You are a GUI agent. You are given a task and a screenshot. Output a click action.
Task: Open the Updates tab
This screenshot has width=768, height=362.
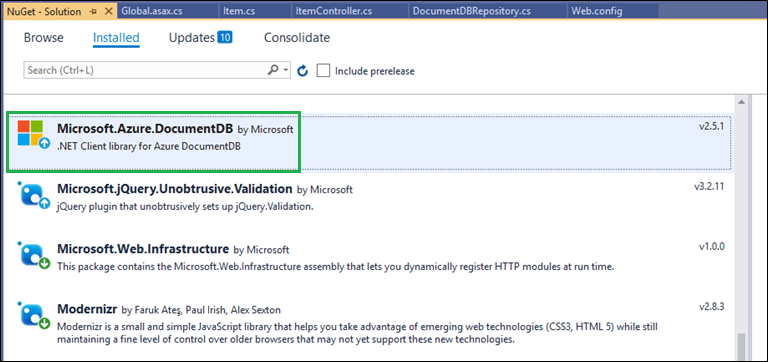coord(192,38)
